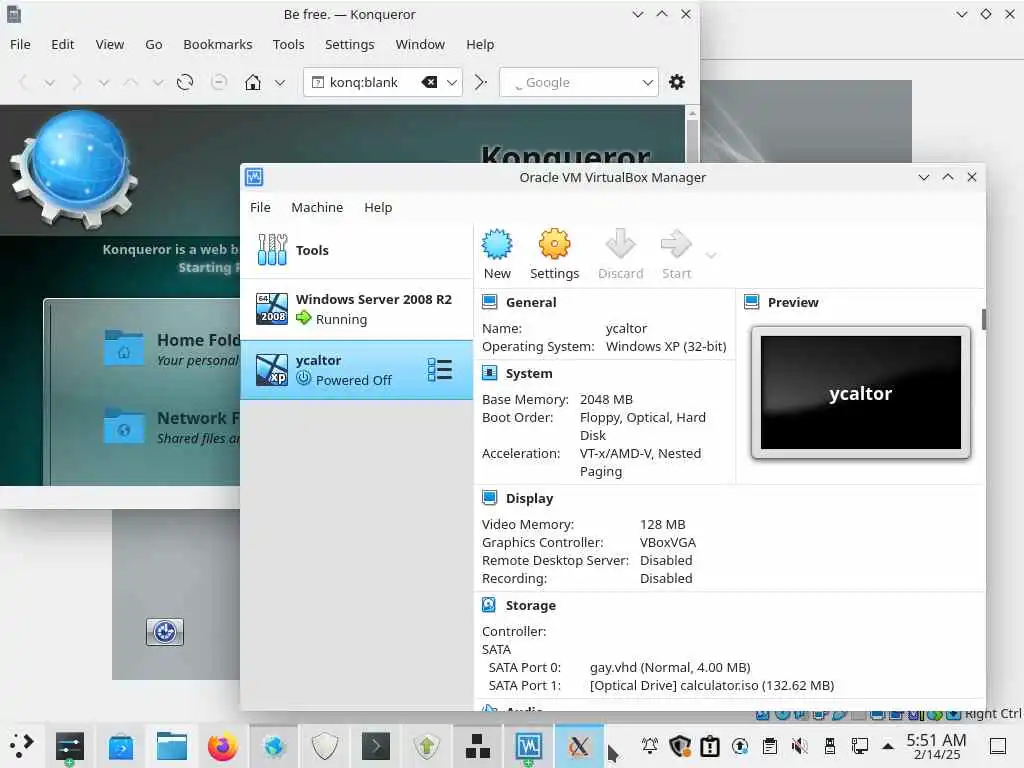Expand the back history dropdown arrow
Image resolution: width=1024 pixels, height=768 pixels.
[50, 83]
